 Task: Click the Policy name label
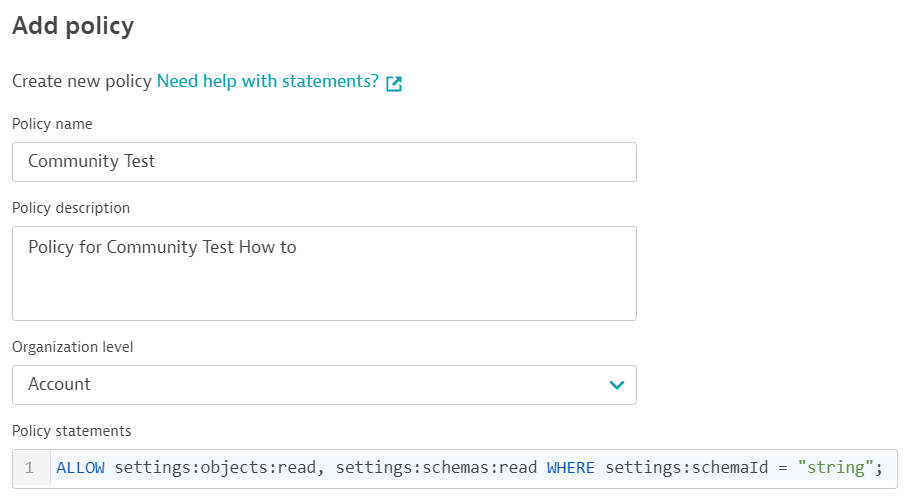(x=52, y=124)
